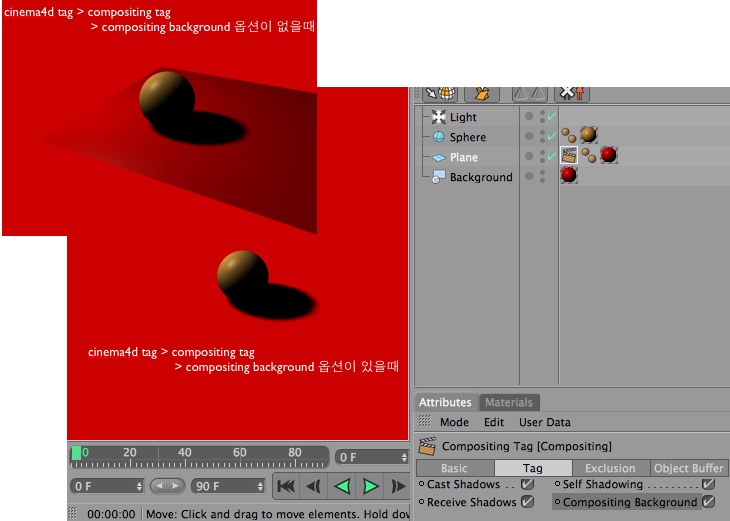
Task: Click the white cross and orange arrow icon
Action: [572, 94]
